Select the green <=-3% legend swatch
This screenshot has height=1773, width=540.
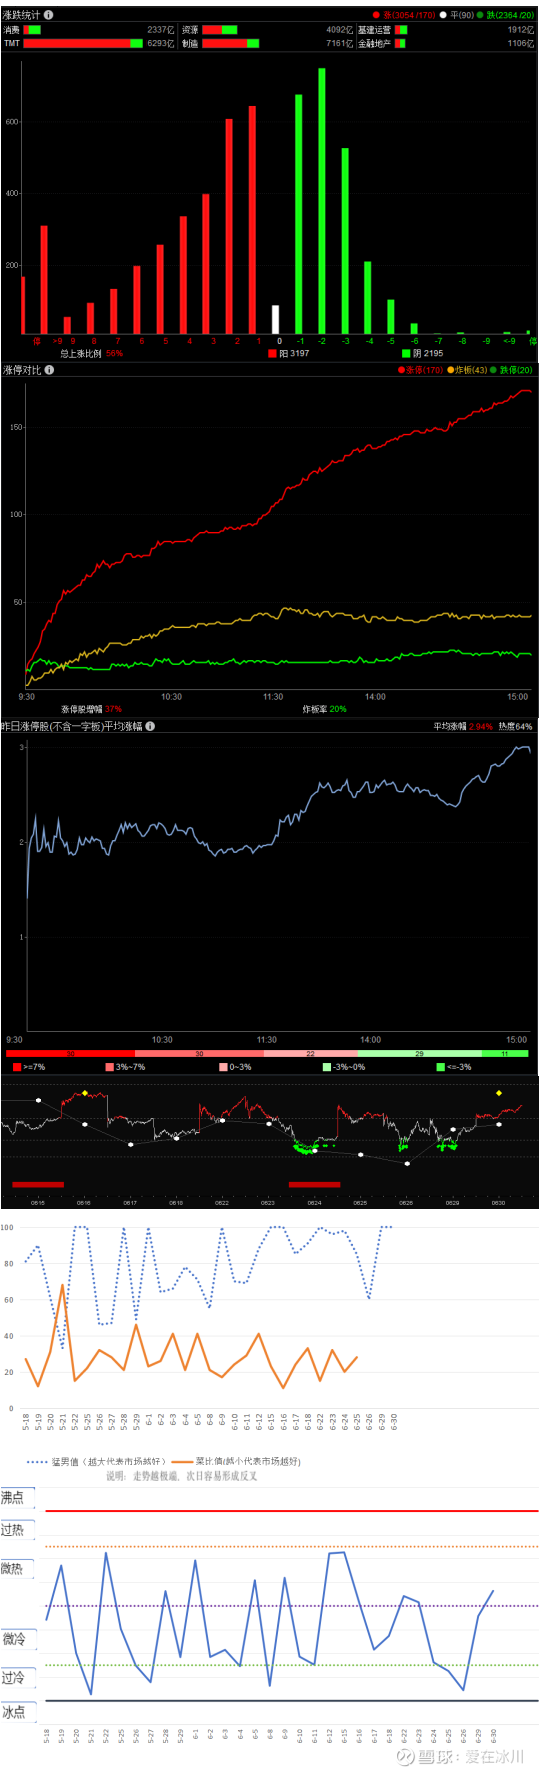441,1067
